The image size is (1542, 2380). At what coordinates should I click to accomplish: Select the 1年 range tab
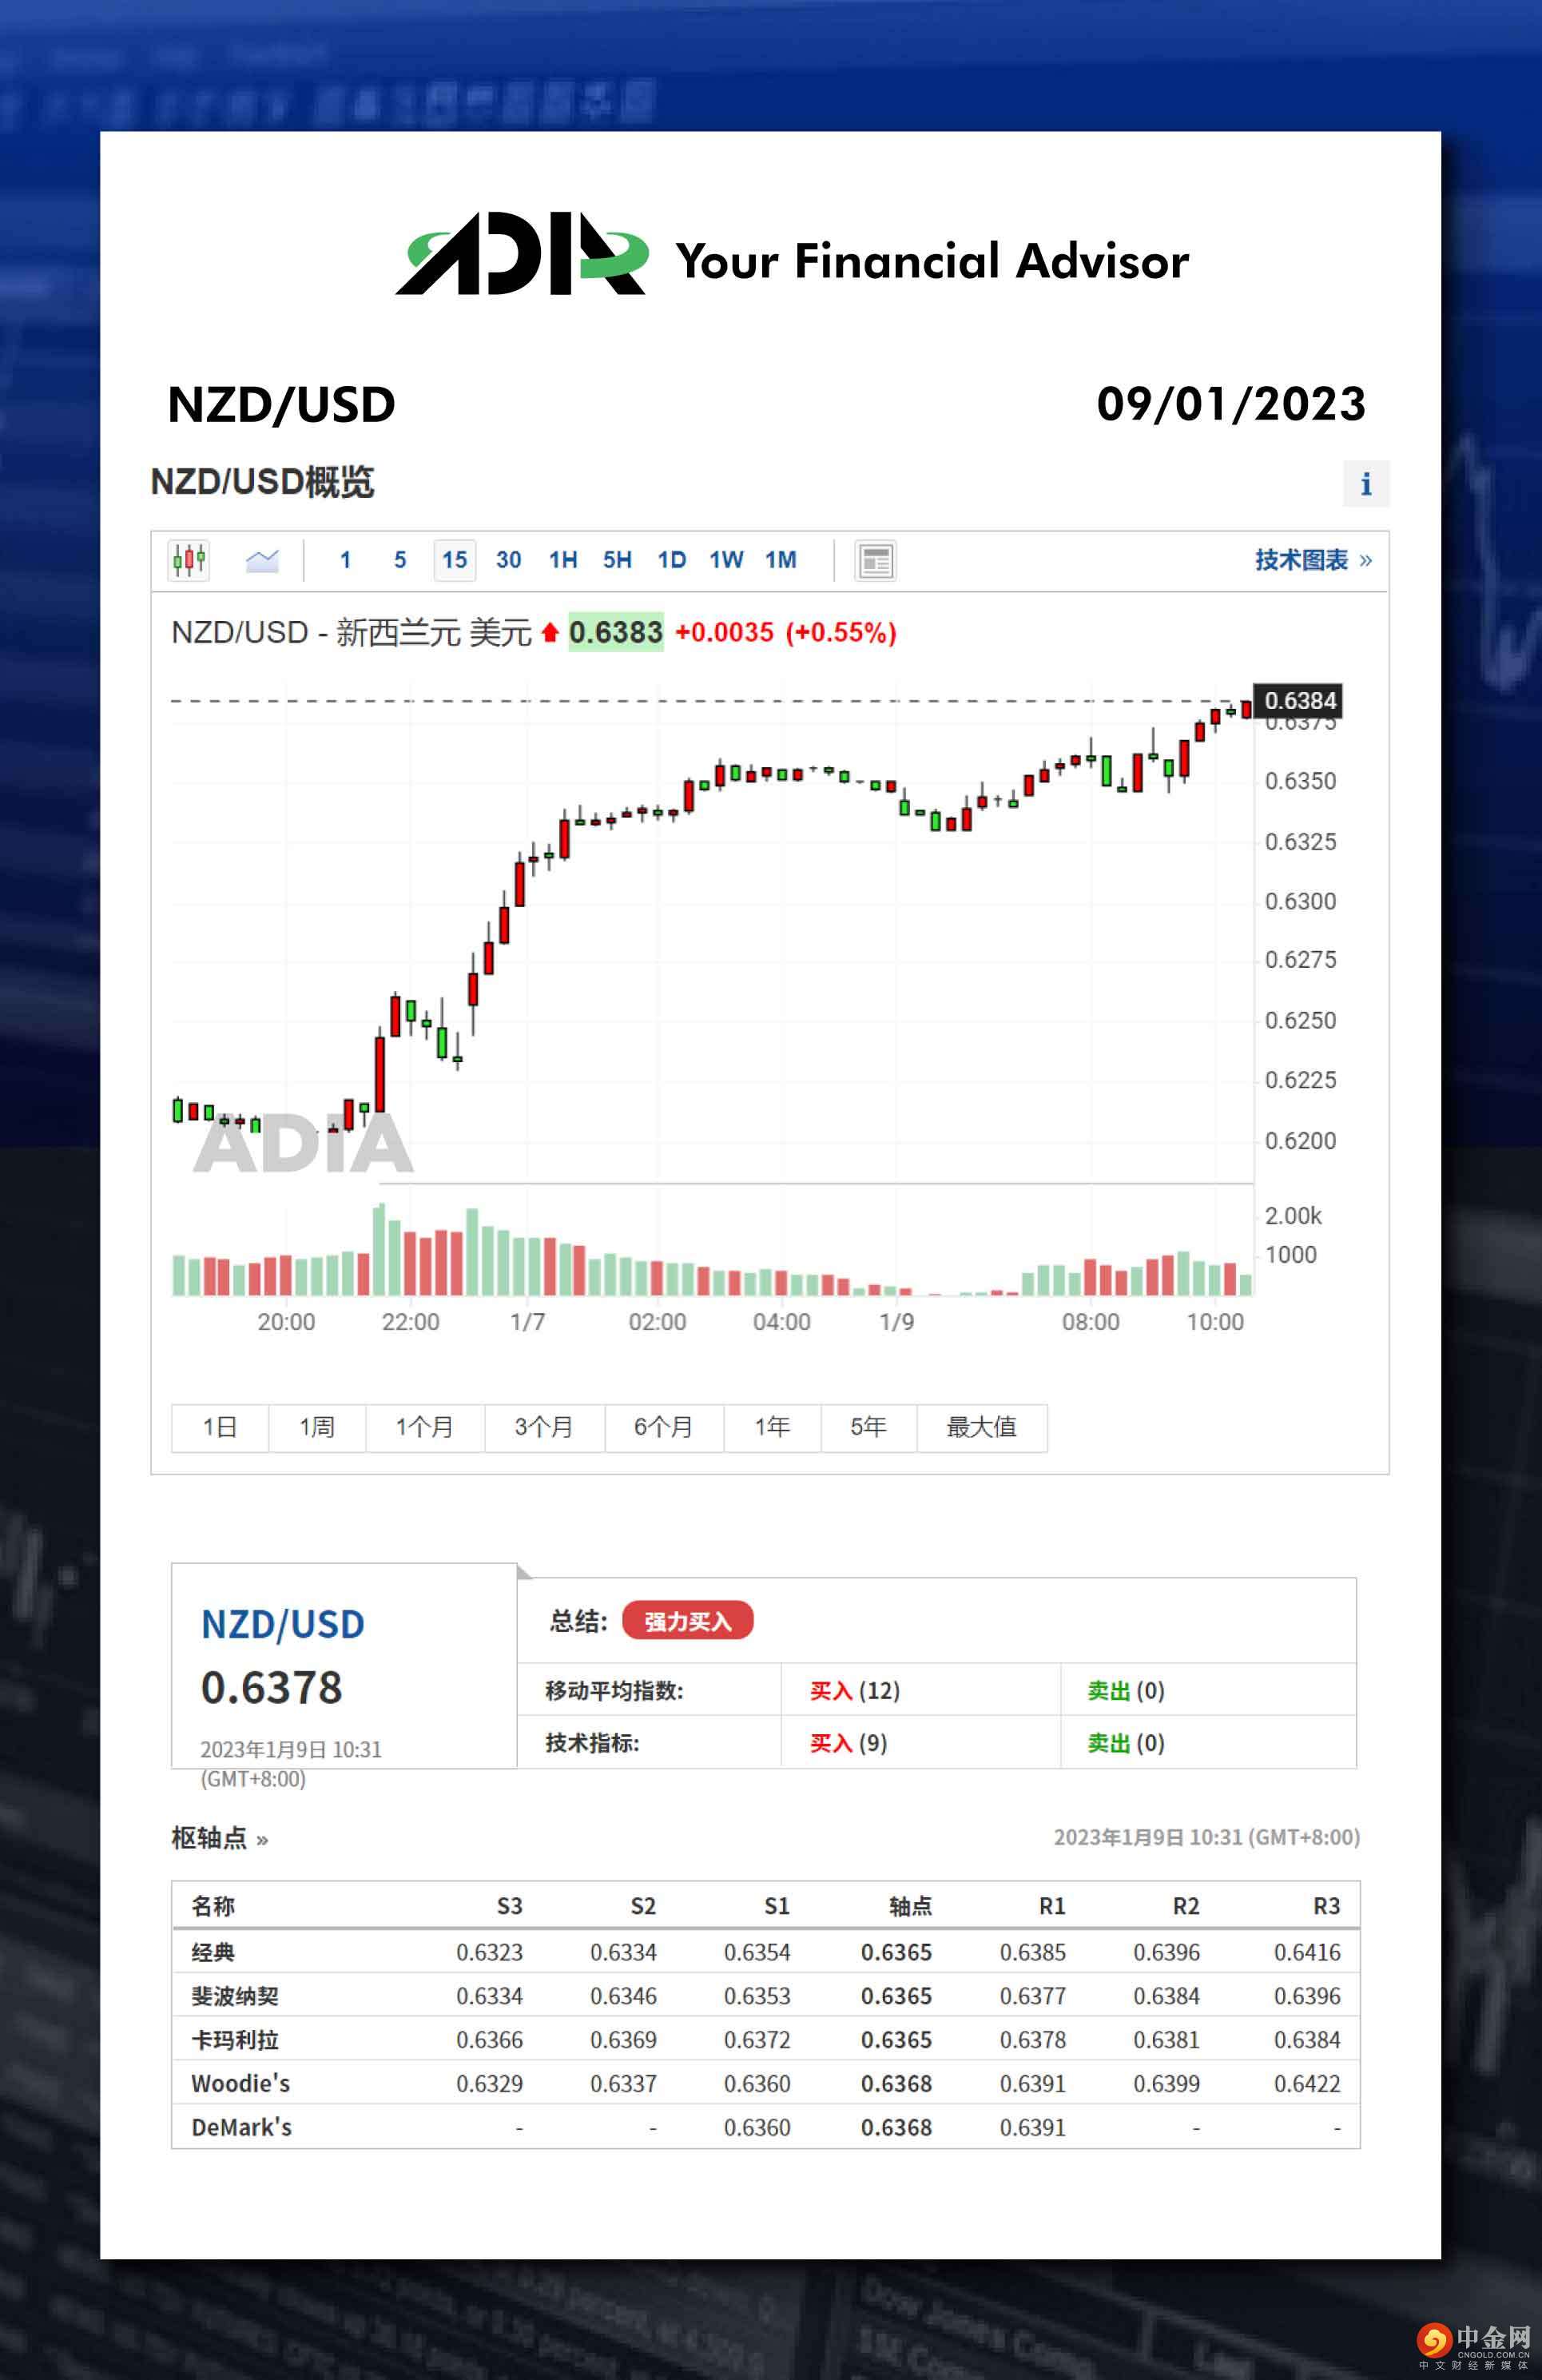point(771,1428)
